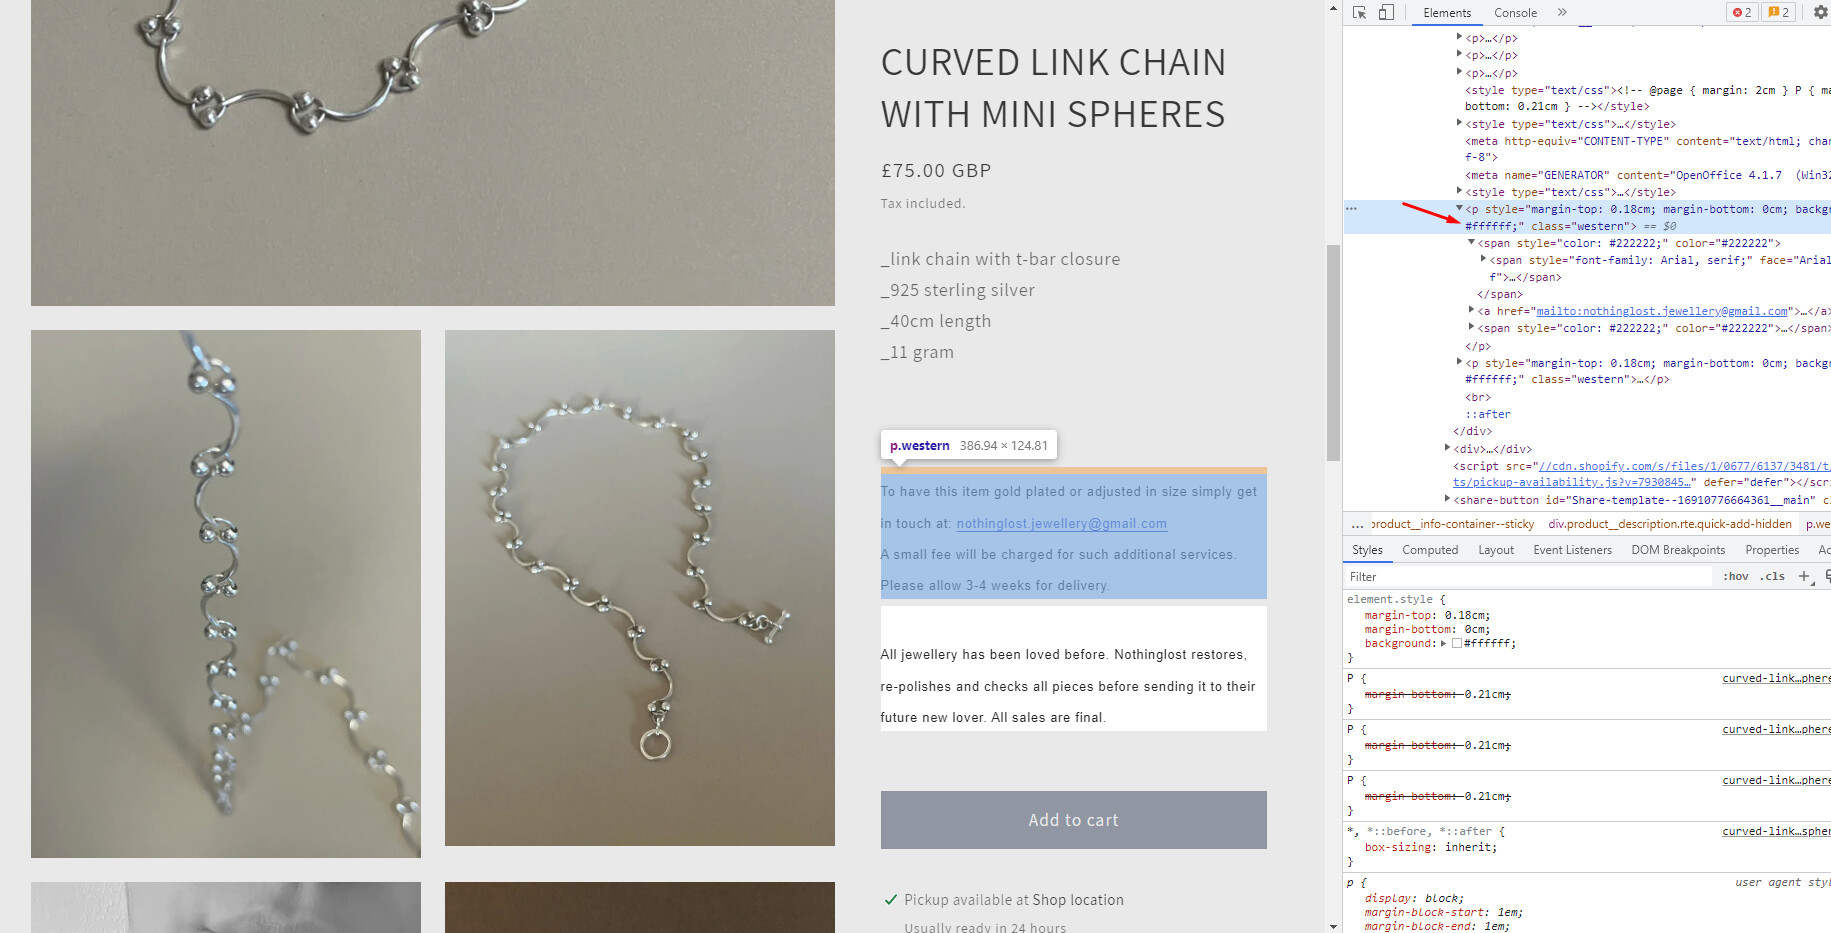Open the Computed styles tab
Image resolution: width=1831 pixels, height=933 pixels.
click(x=1430, y=550)
